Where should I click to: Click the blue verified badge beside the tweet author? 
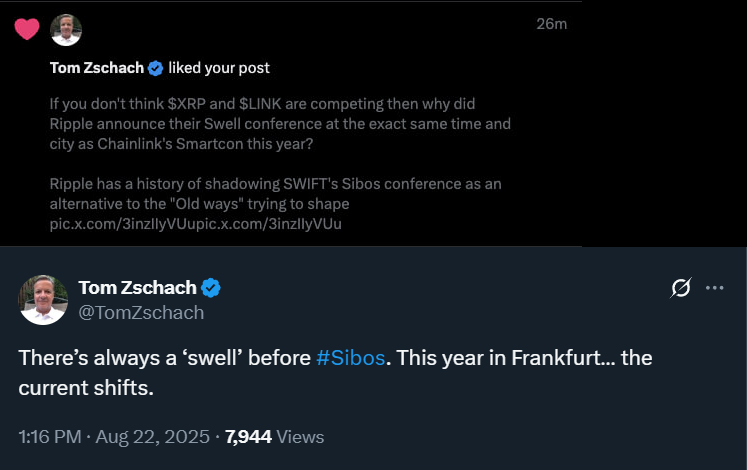pos(211,288)
